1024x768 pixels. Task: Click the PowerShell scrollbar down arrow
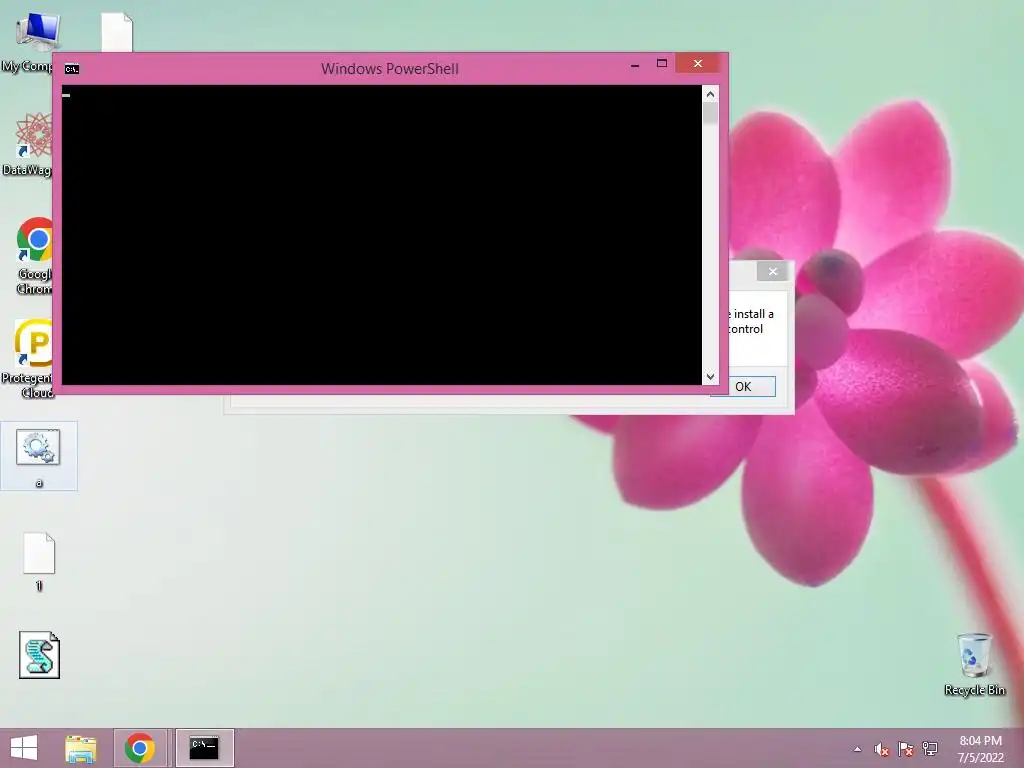click(x=711, y=377)
